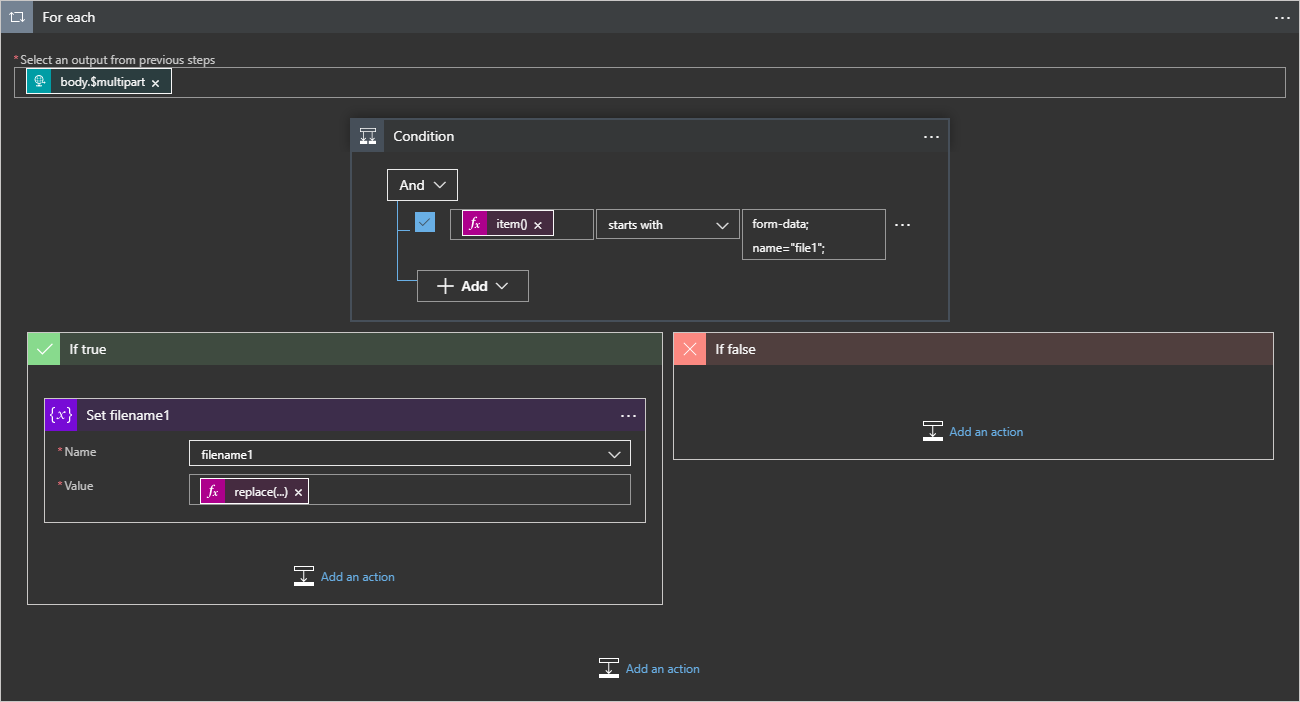The height and width of the screenshot is (702, 1300).
Task: Click the form-data condition value field
Action: click(813, 235)
